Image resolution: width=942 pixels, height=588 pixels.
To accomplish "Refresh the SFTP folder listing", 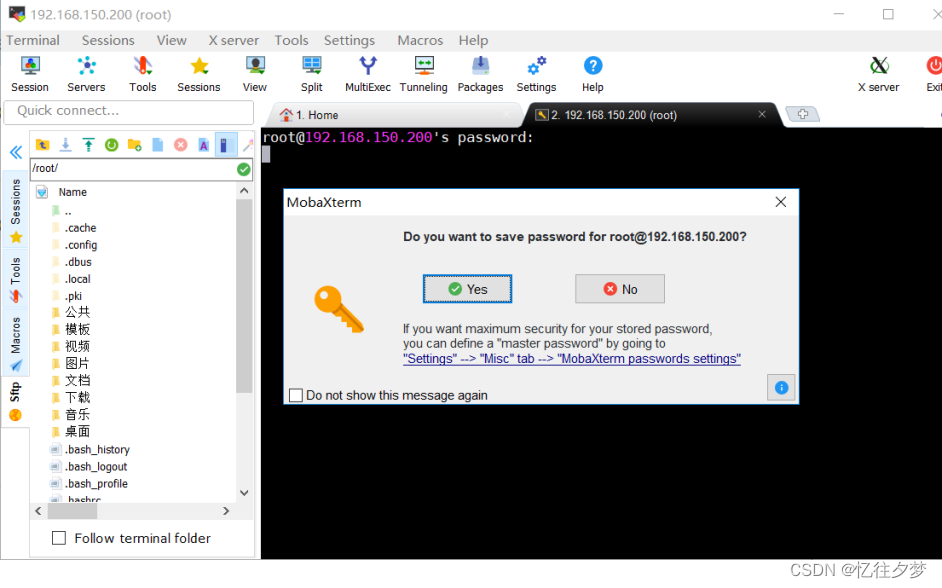I will 111,145.
